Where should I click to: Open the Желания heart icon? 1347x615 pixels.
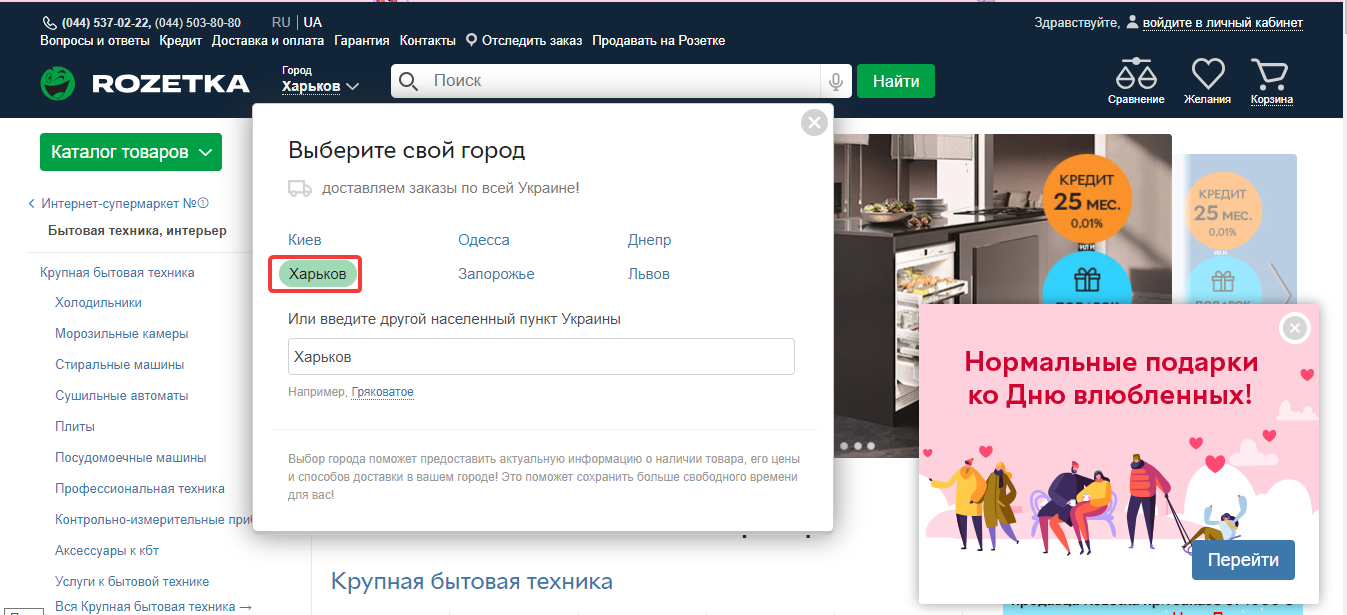point(1208,74)
